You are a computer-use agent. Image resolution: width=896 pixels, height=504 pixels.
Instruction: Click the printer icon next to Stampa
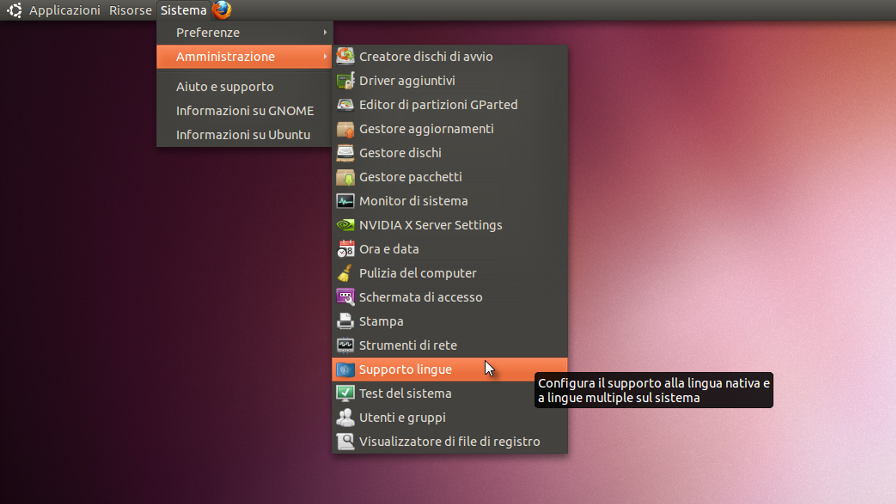(345, 321)
